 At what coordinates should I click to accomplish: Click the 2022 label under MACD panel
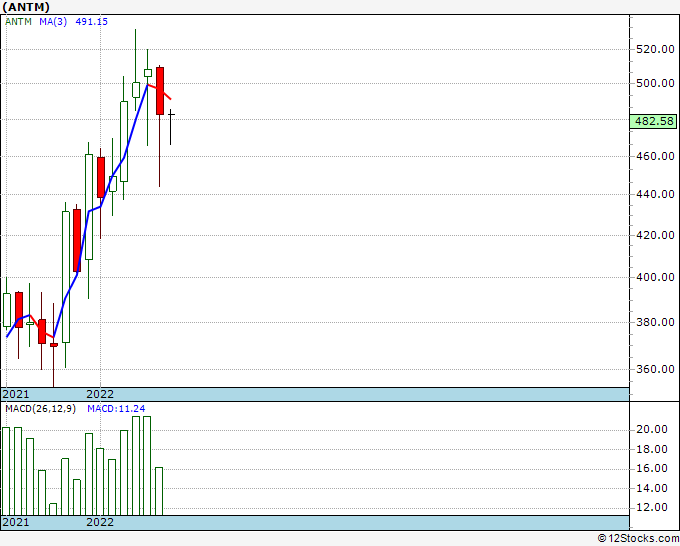pos(100,522)
